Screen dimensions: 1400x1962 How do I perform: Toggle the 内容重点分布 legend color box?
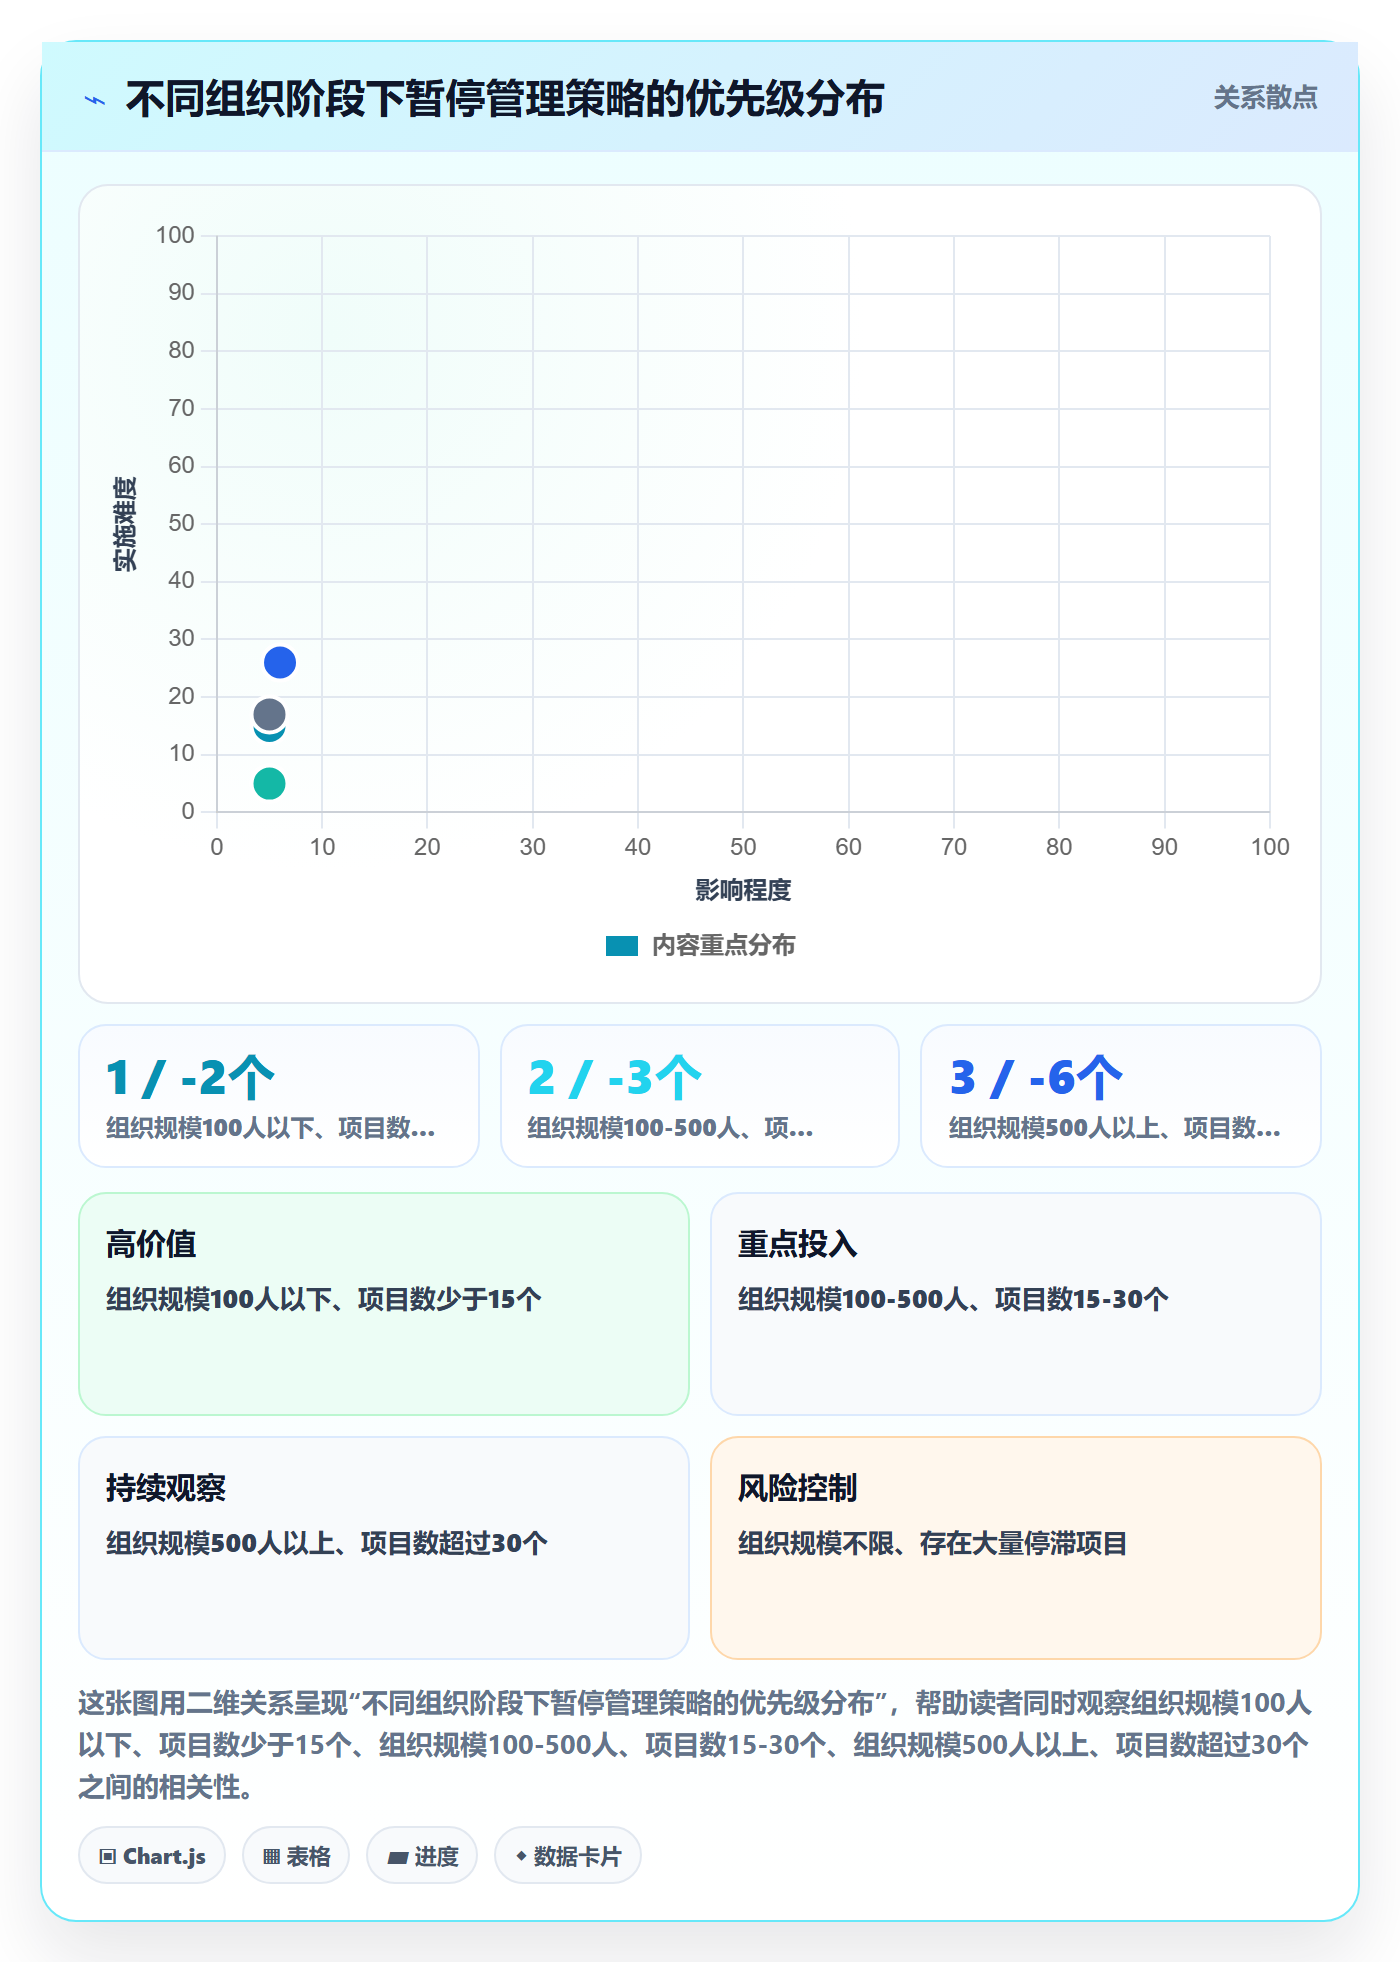(621, 946)
